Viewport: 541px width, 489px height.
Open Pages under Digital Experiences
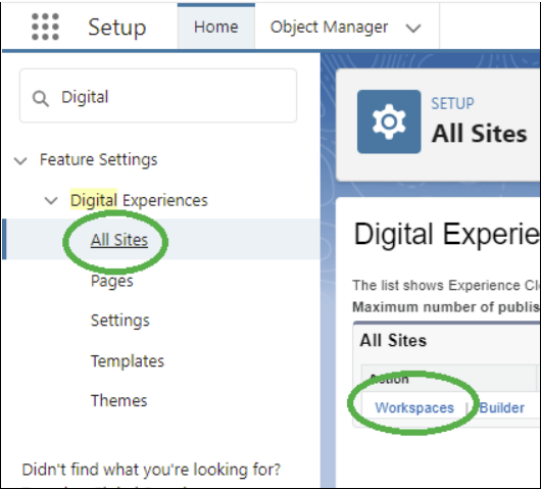[x=112, y=281]
